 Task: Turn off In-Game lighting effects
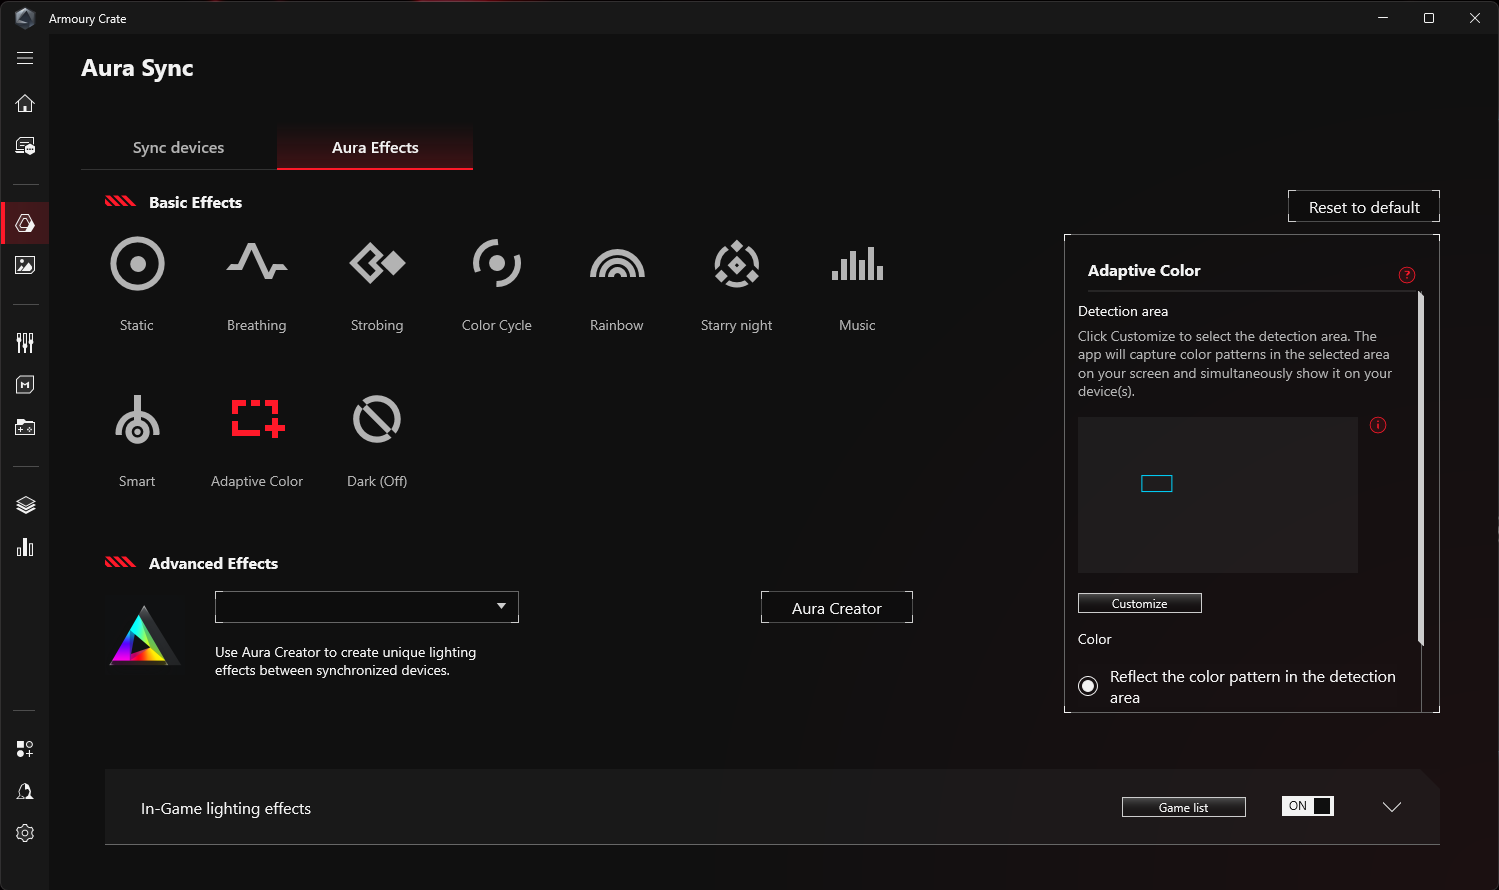tap(1307, 805)
